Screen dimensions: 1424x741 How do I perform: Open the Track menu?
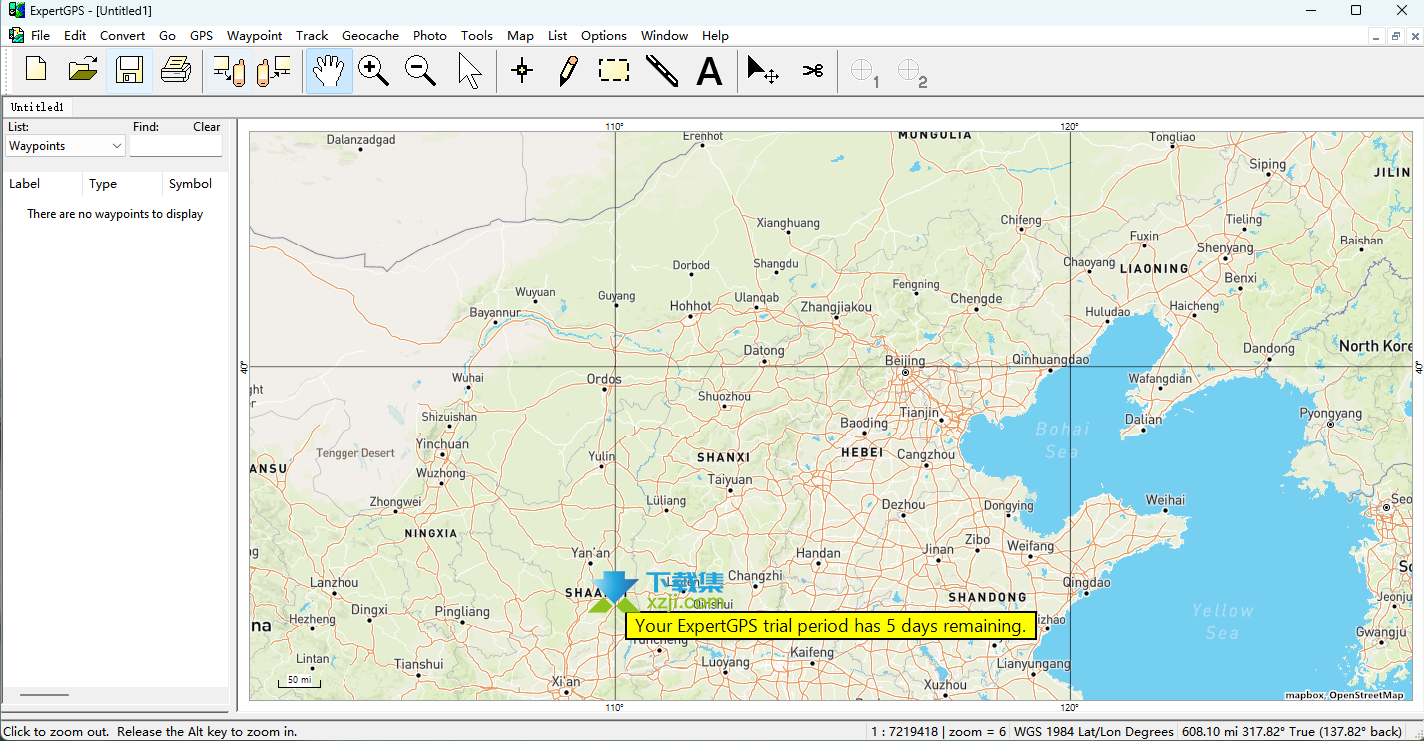[312, 35]
